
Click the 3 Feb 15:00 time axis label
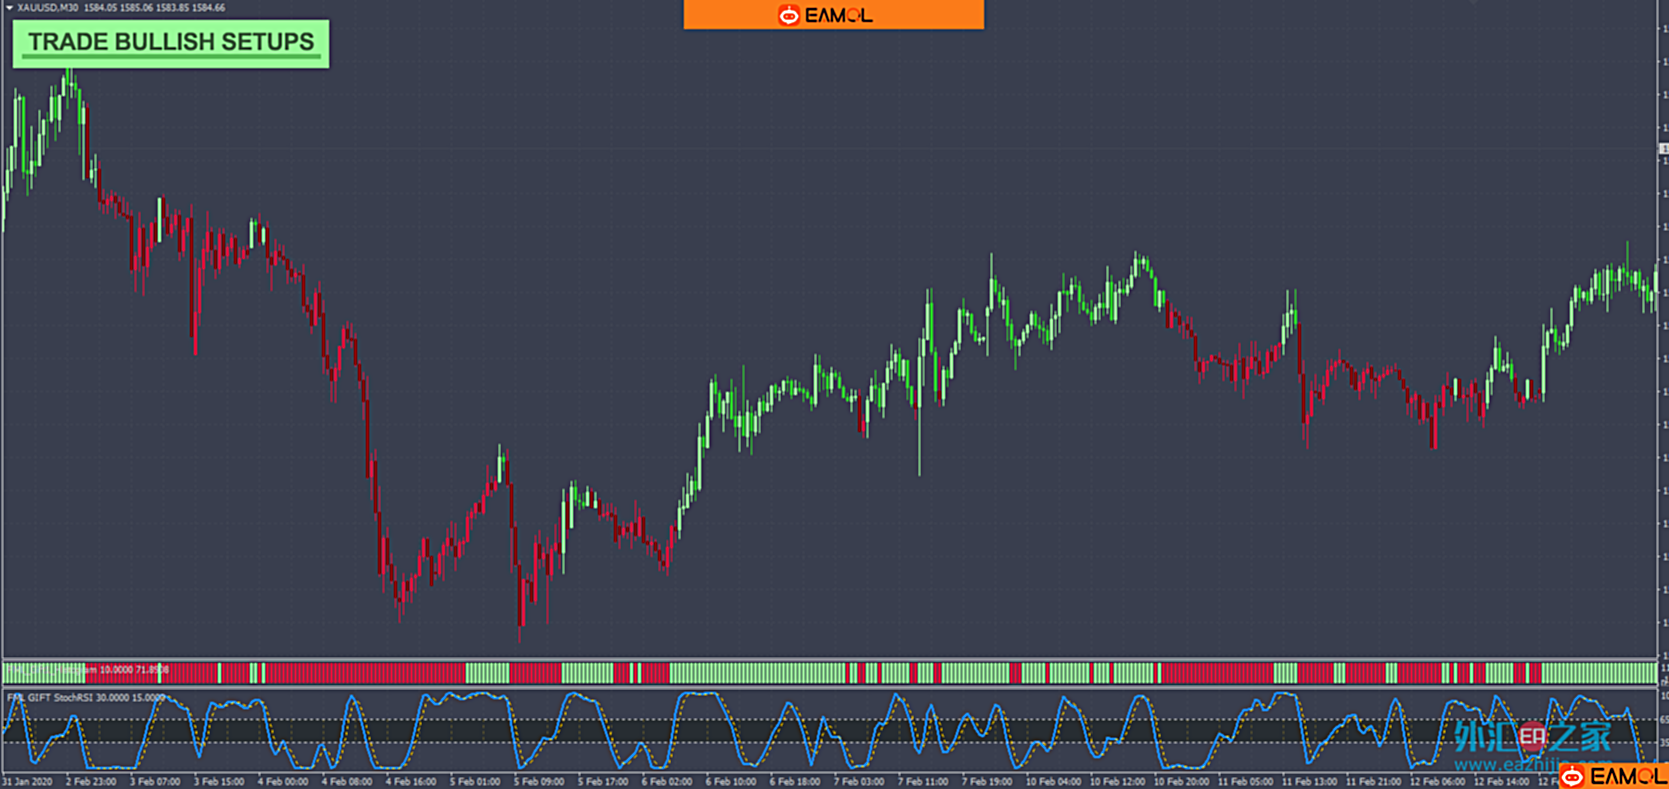(x=219, y=781)
